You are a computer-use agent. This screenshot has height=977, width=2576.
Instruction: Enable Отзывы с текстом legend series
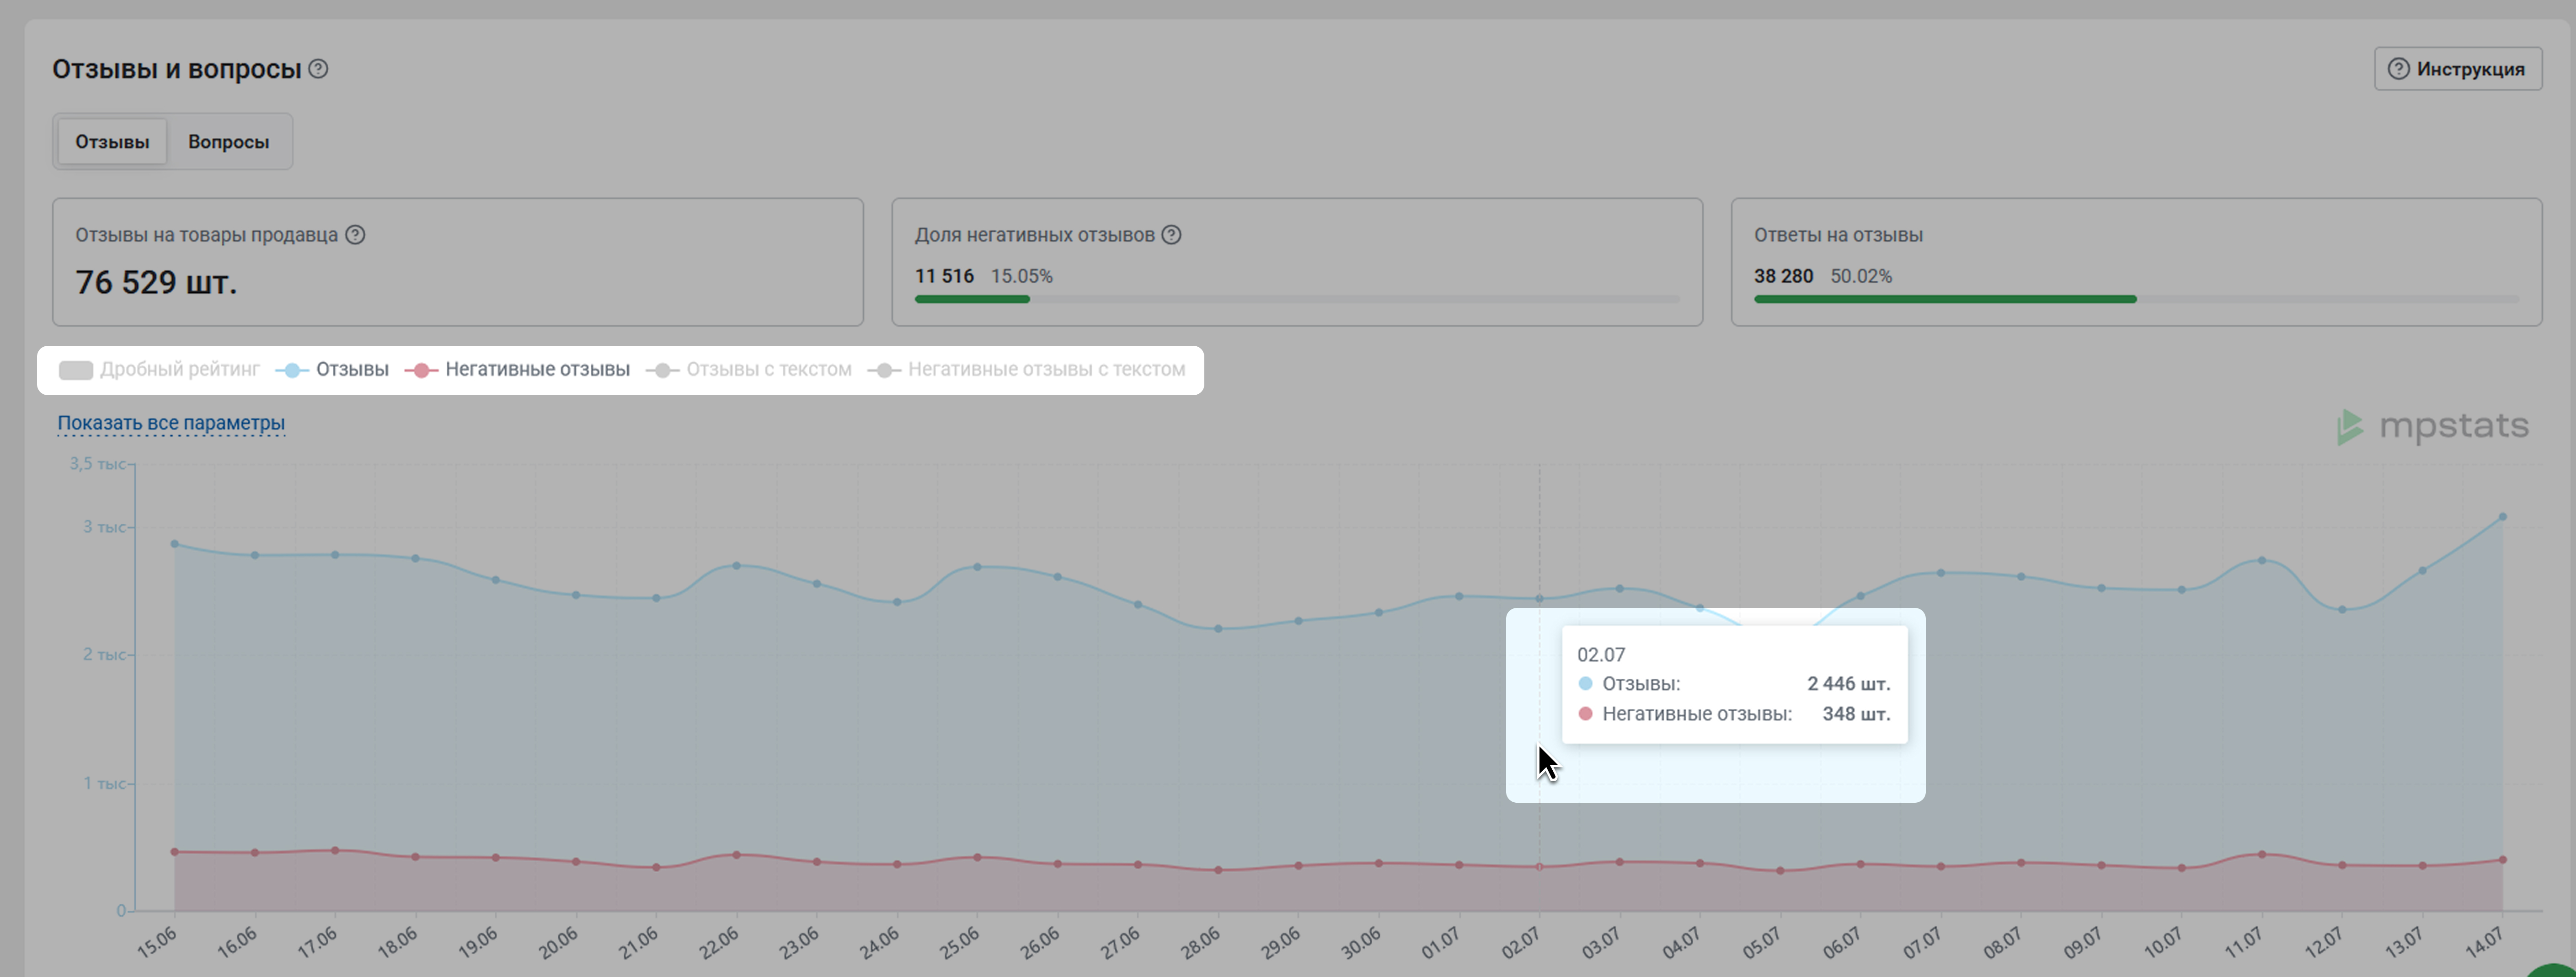click(749, 370)
